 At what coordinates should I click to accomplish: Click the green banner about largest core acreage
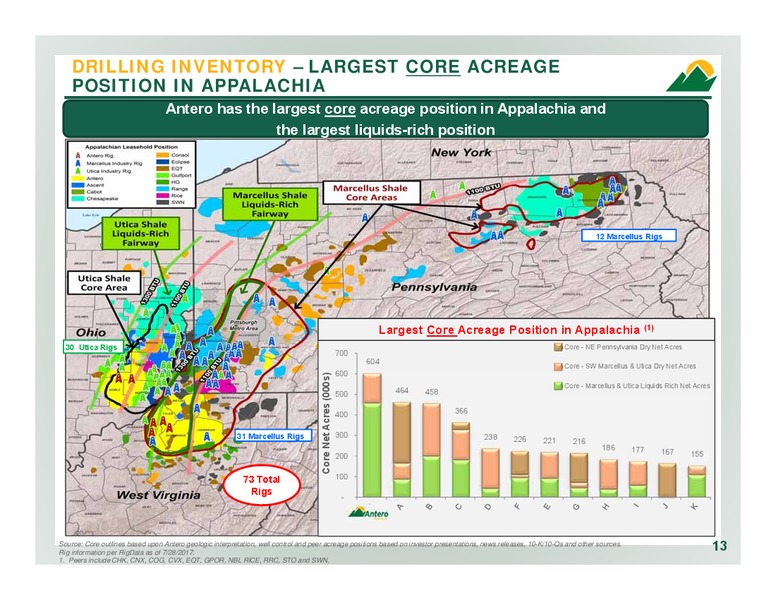(x=385, y=119)
